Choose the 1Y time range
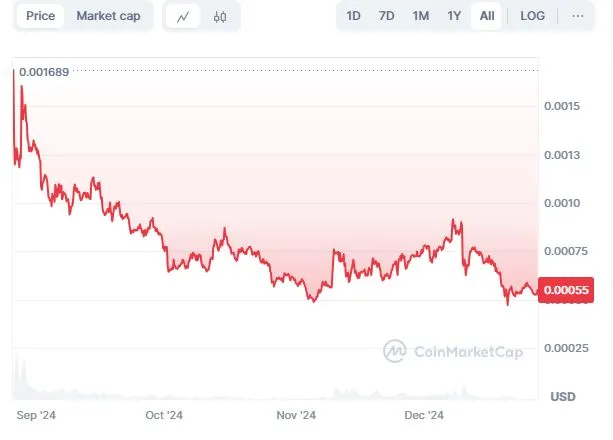The height and width of the screenshot is (440, 613). pyautogui.click(x=454, y=16)
